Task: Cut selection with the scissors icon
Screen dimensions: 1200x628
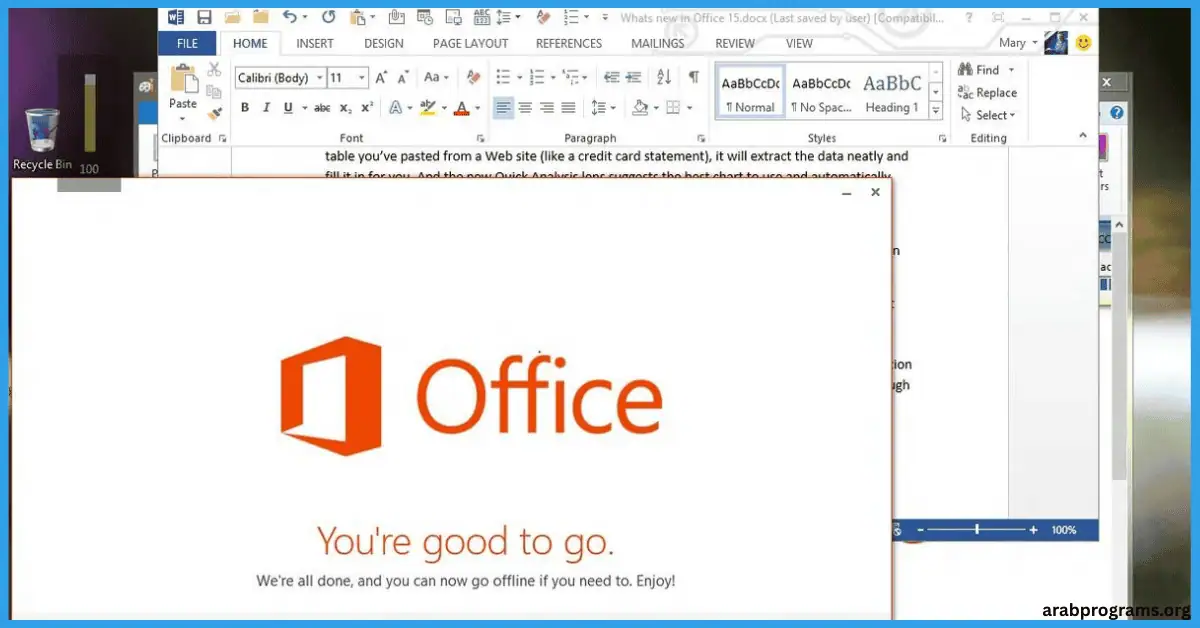Action: (214, 69)
